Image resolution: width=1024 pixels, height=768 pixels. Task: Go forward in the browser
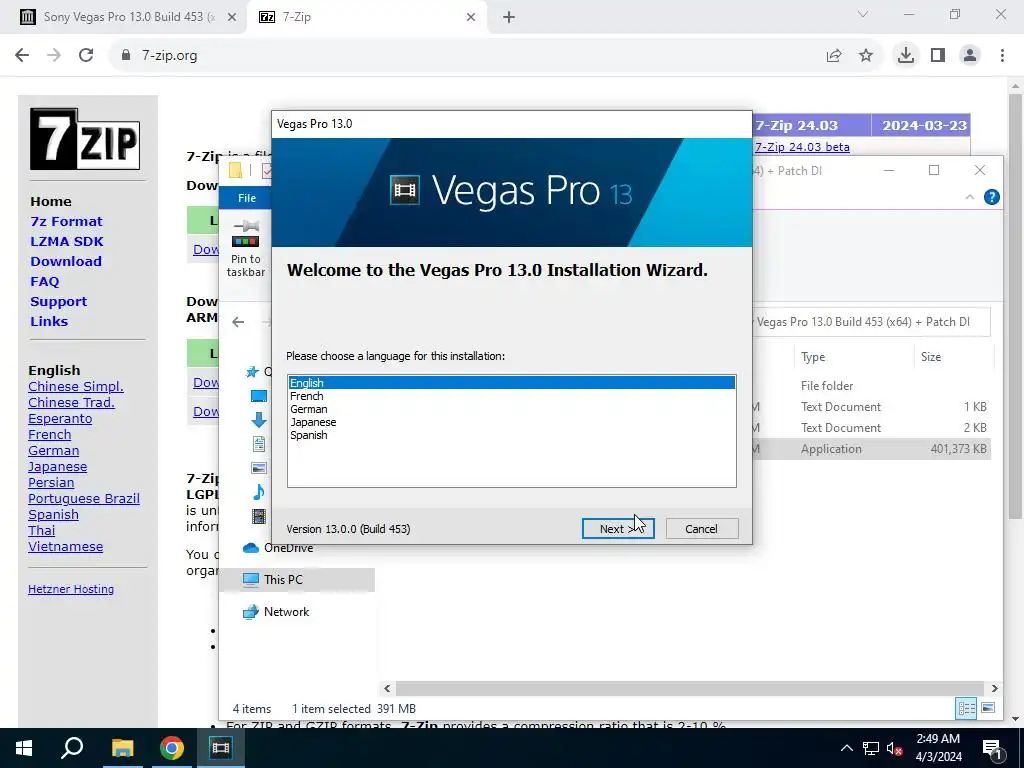[54, 55]
